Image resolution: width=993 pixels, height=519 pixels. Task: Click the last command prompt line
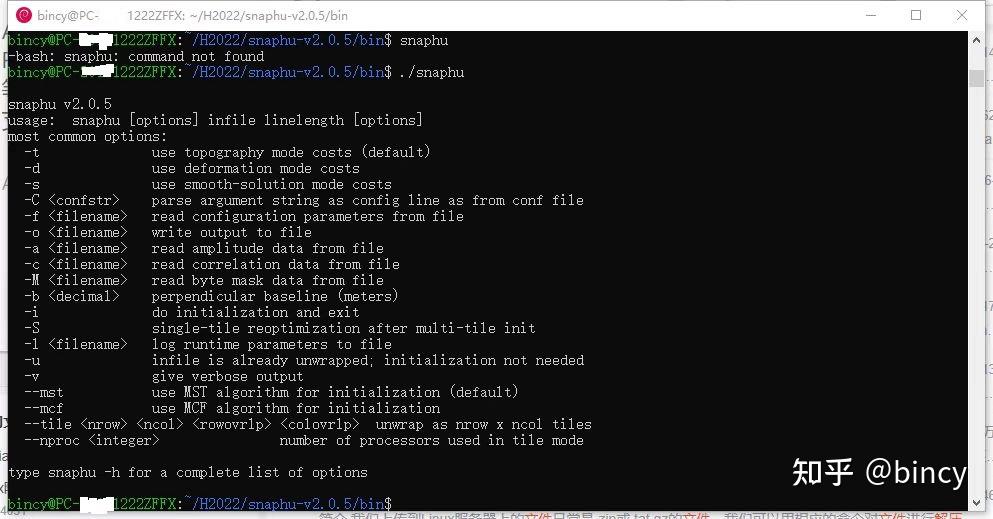pos(200,503)
